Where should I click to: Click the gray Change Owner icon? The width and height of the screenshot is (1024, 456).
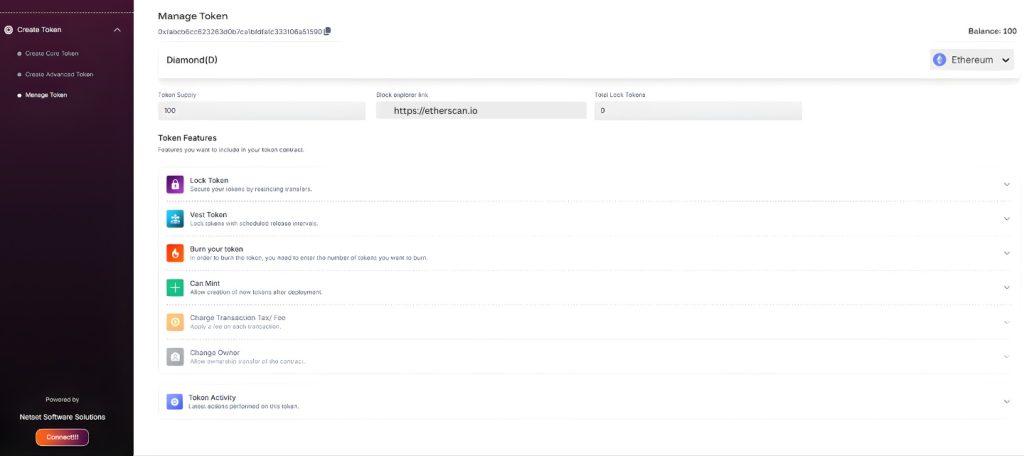pos(174,357)
